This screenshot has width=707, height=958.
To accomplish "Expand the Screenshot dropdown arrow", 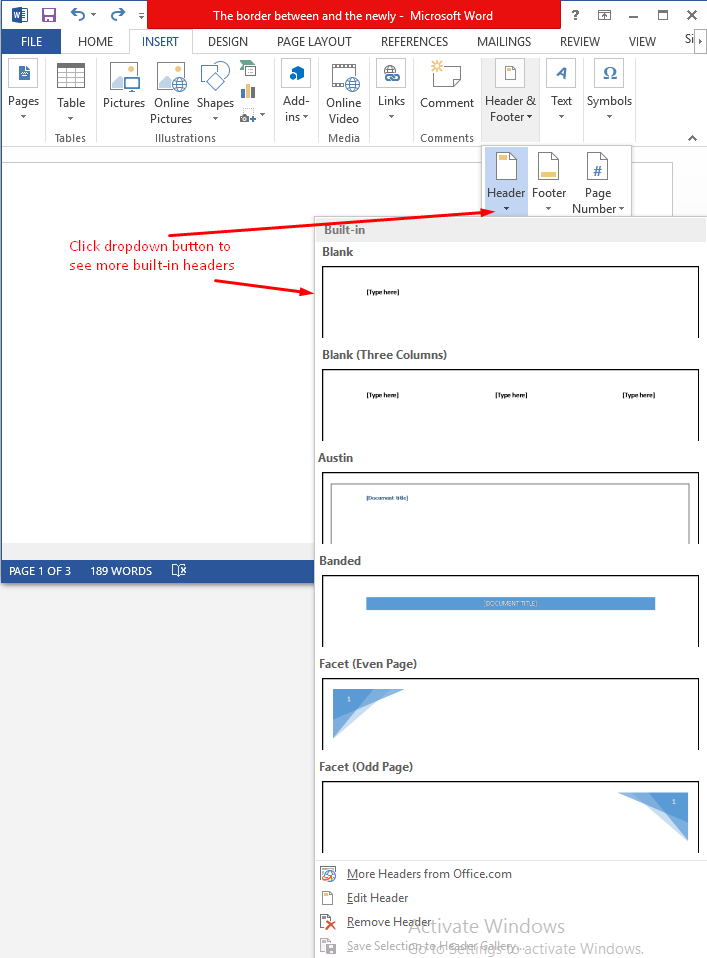I will (262, 115).
